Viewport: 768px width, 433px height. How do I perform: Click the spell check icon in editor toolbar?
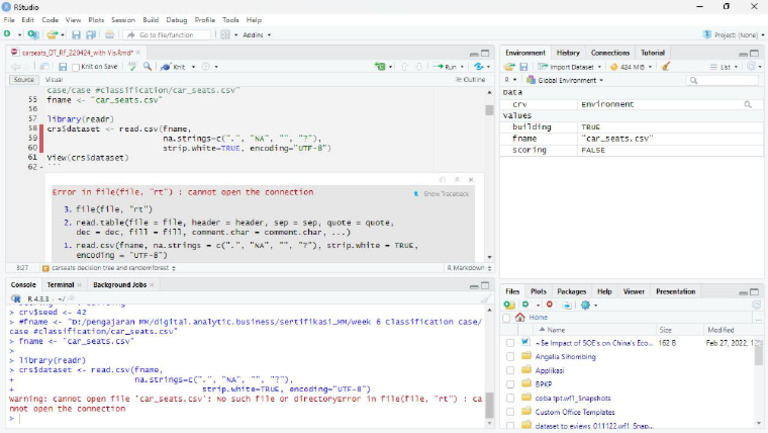pos(132,67)
